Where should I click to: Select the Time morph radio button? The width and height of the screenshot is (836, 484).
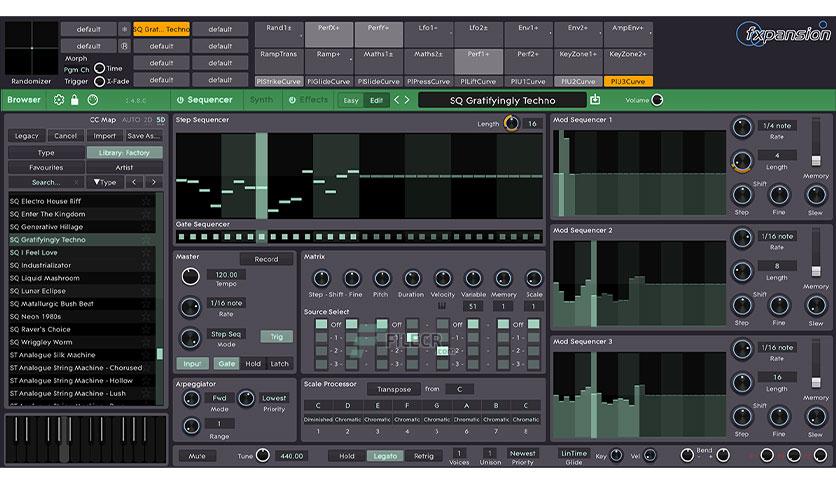[99, 68]
